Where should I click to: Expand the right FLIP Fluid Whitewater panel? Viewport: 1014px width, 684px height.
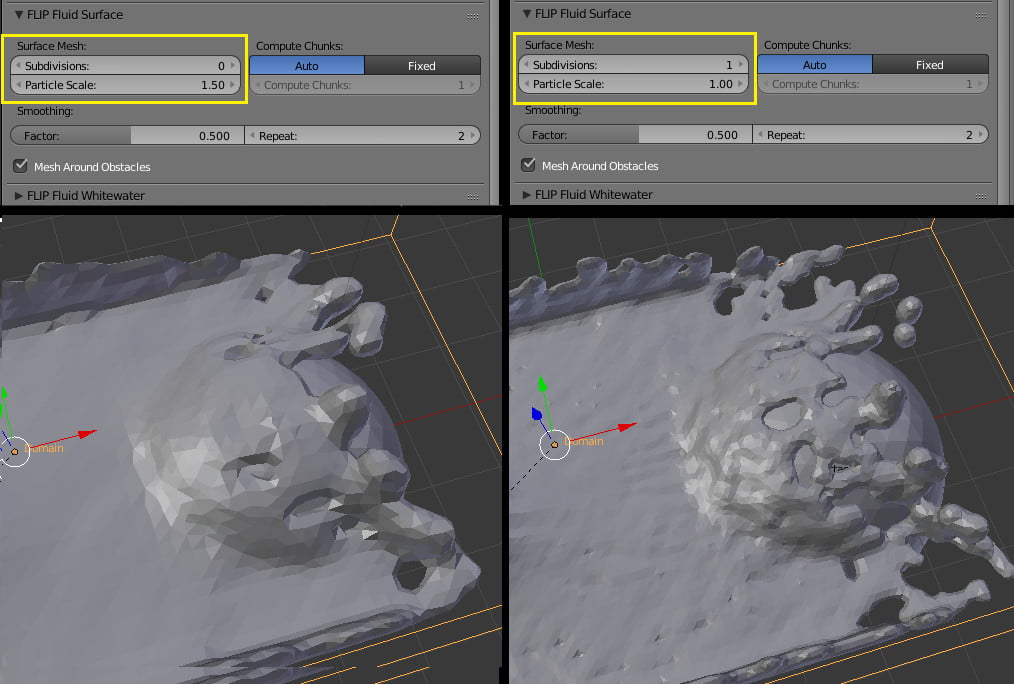526,195
